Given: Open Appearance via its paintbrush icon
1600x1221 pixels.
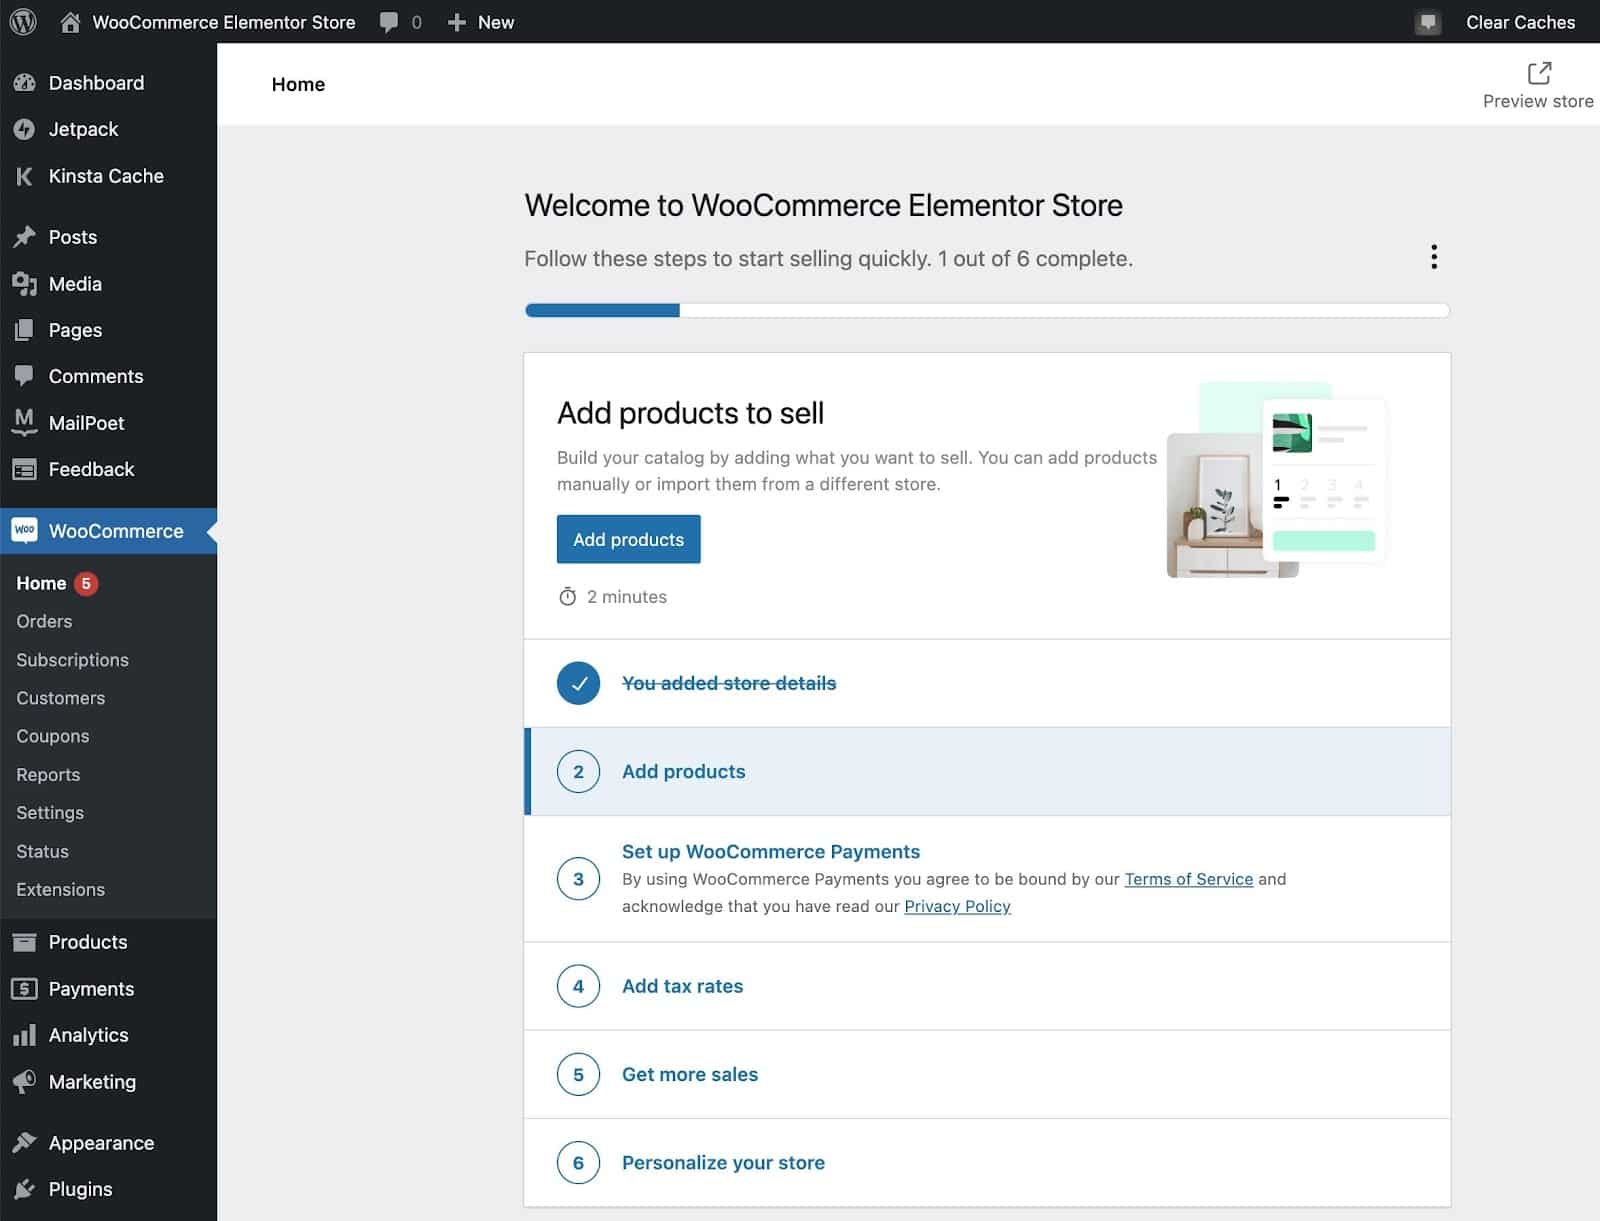Looking at the screenshot, I should tap(23, 1142).
